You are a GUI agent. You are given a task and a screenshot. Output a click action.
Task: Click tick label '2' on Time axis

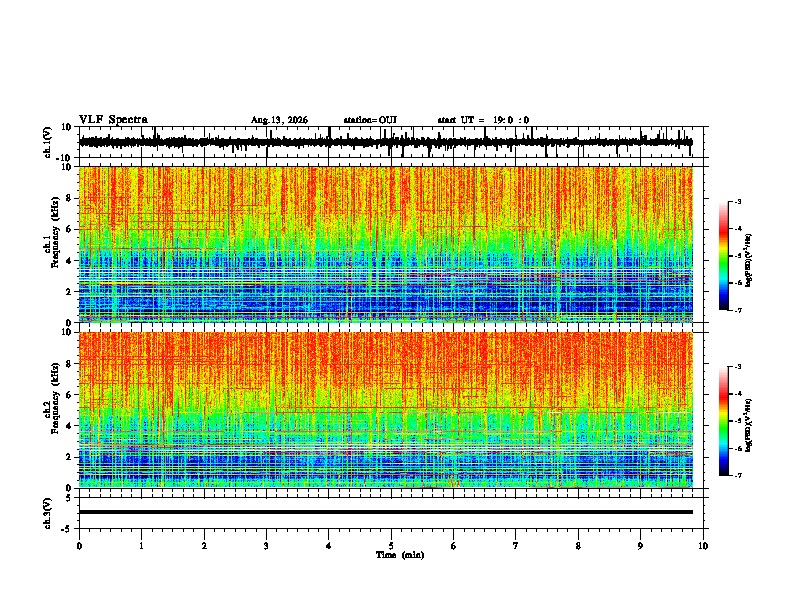pos(204,546)
